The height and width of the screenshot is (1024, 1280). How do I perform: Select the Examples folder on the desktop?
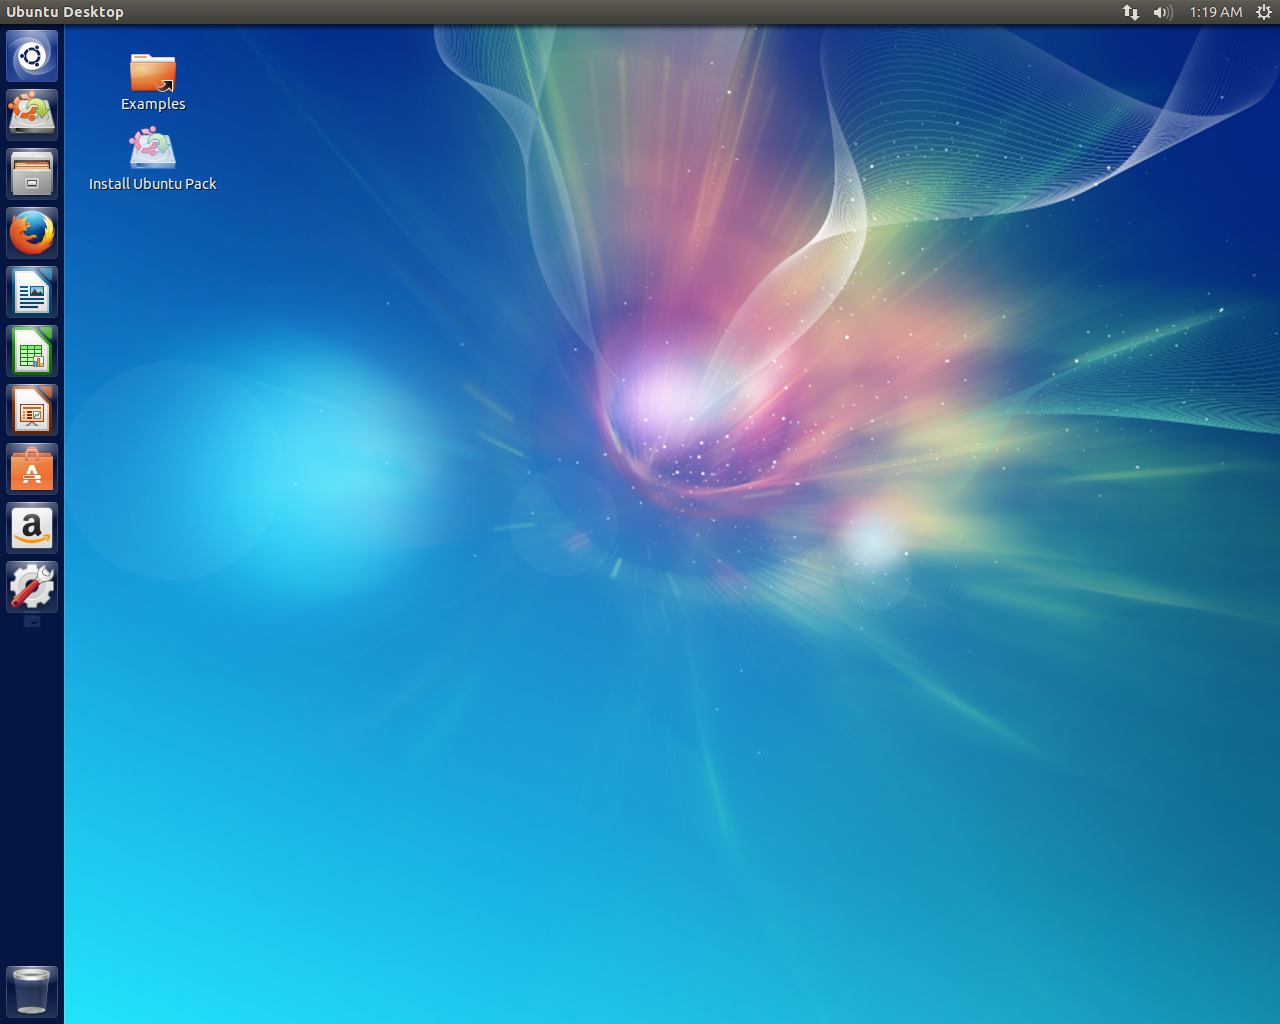153,82
